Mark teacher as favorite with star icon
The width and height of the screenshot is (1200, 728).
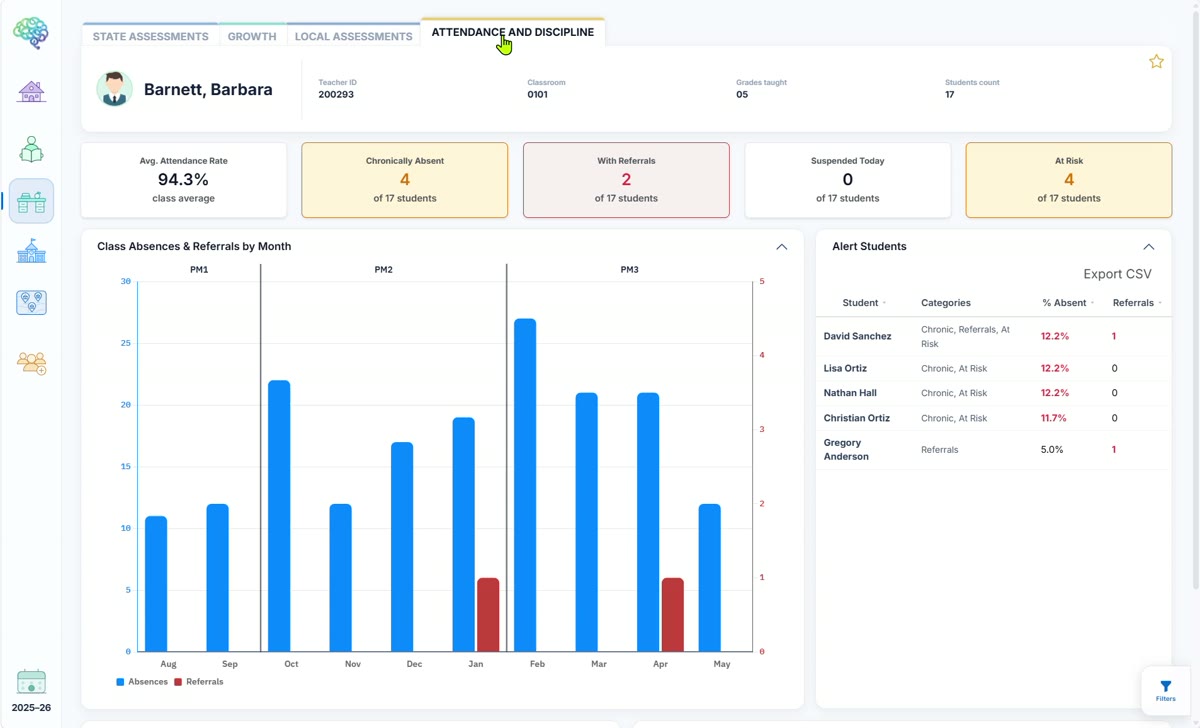(x=1156, y=62)
